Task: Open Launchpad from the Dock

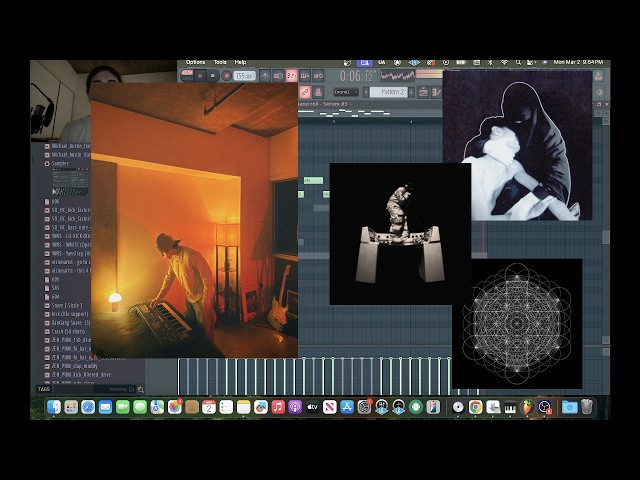Action: (71, 407)
